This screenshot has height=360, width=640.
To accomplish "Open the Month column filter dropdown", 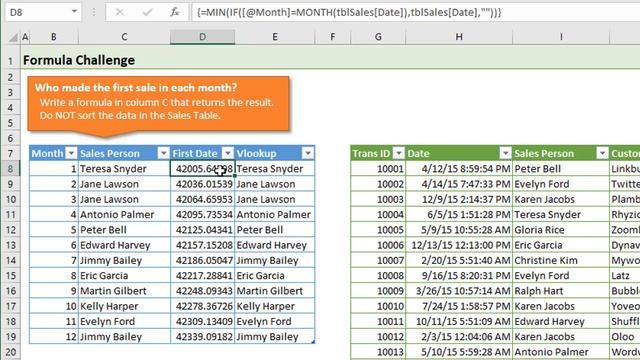I will (71, 153).
